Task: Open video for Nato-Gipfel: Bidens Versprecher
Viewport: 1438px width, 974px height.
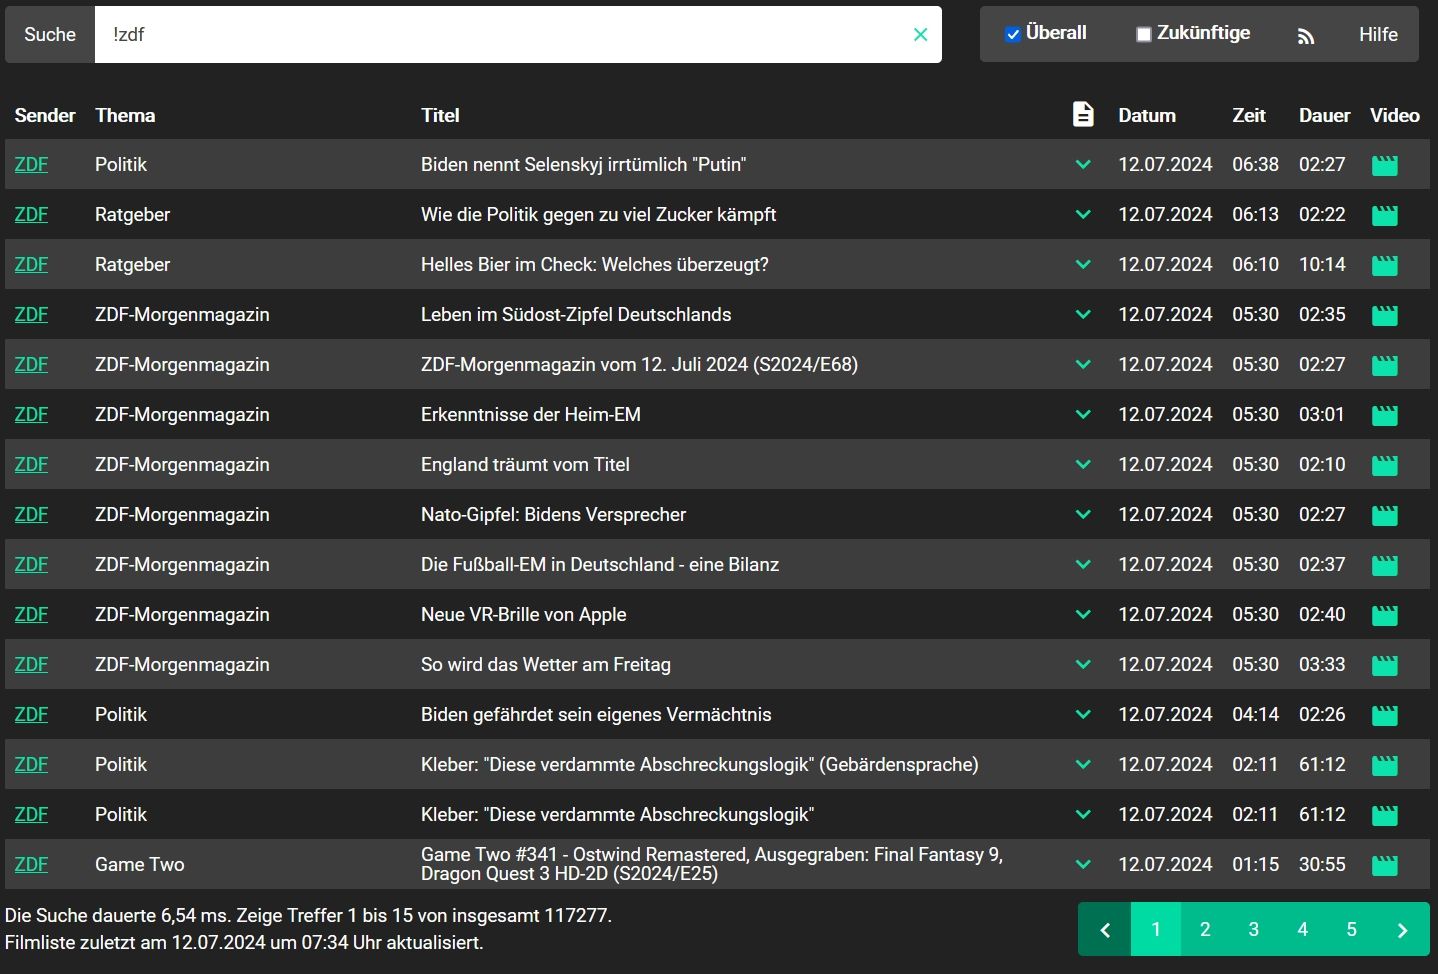Action: pyautogui.click(x=1384, y=515)
